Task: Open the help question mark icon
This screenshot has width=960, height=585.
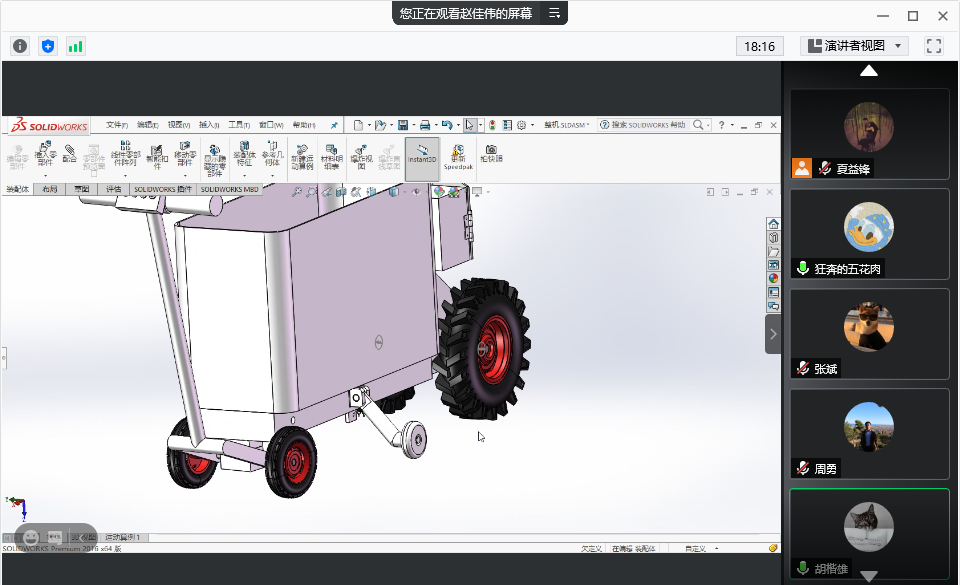Action: [721, 125]
